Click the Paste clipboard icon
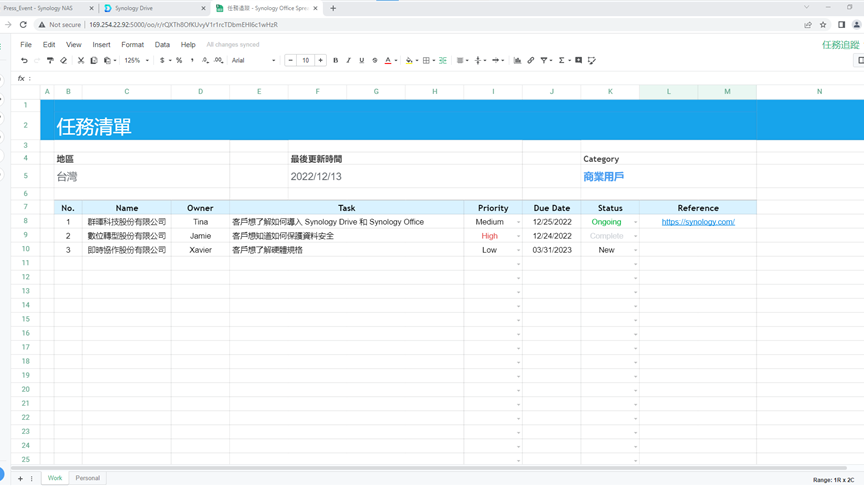The image size is (864, 486). (x=107, y=61)
